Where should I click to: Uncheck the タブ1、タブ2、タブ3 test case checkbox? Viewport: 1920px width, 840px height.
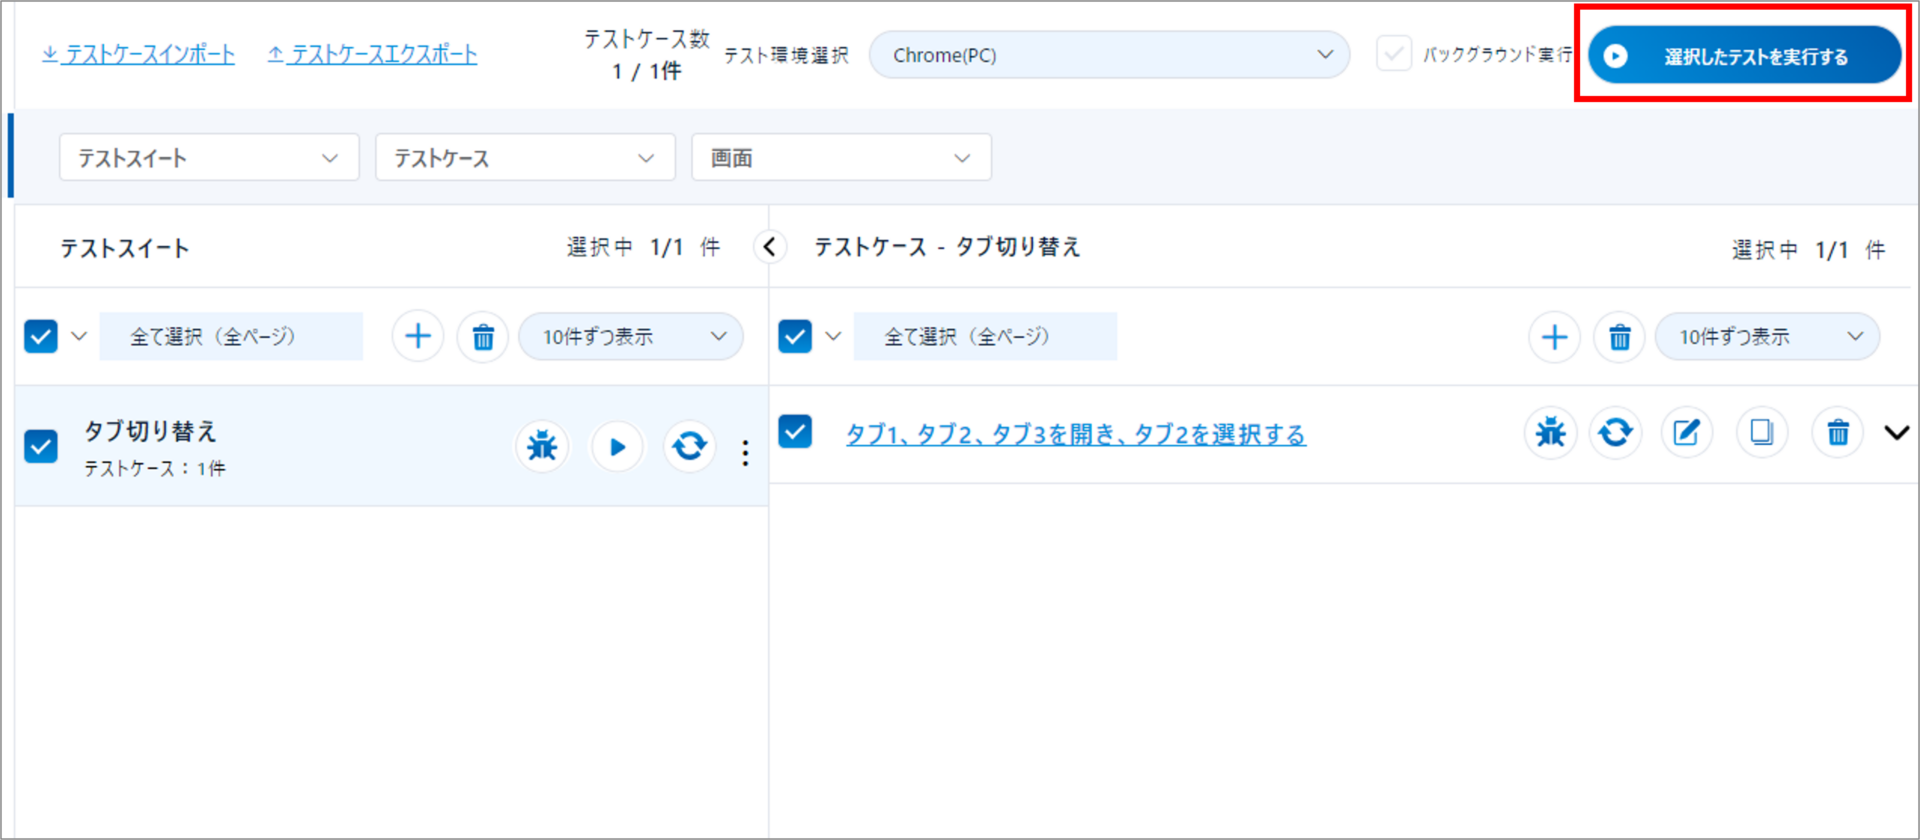coord(795,432)
